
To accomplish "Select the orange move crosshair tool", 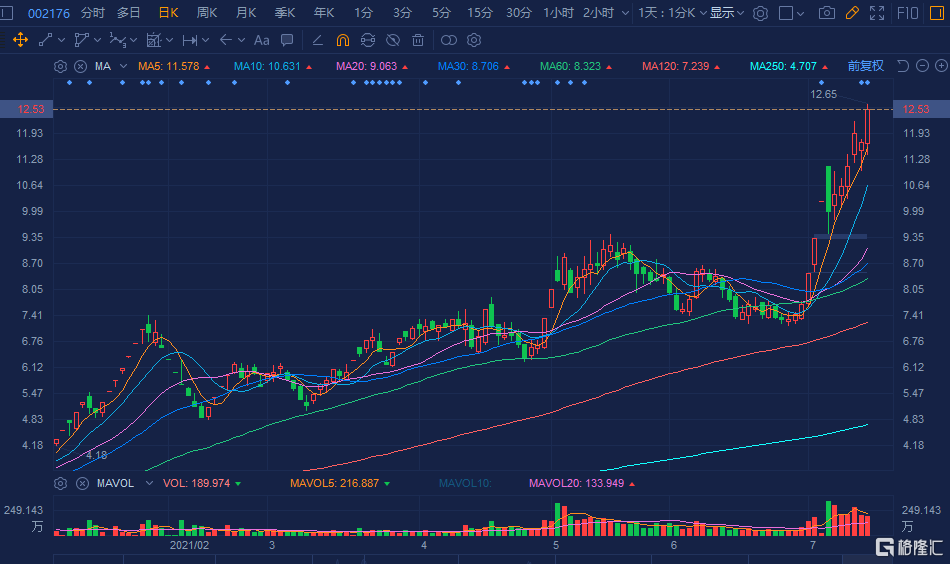I will click(19, 40).
